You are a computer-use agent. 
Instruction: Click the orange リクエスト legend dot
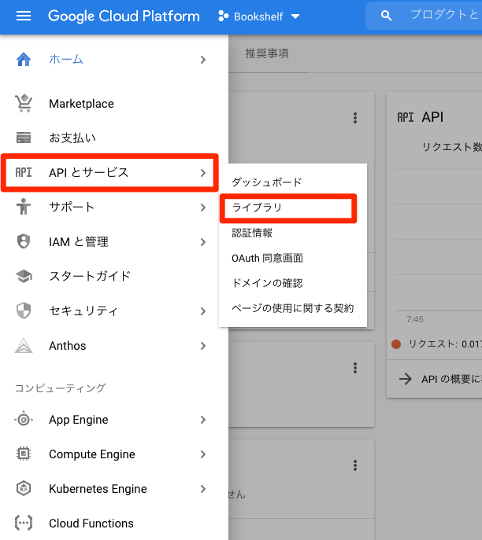tap(396, 344)
